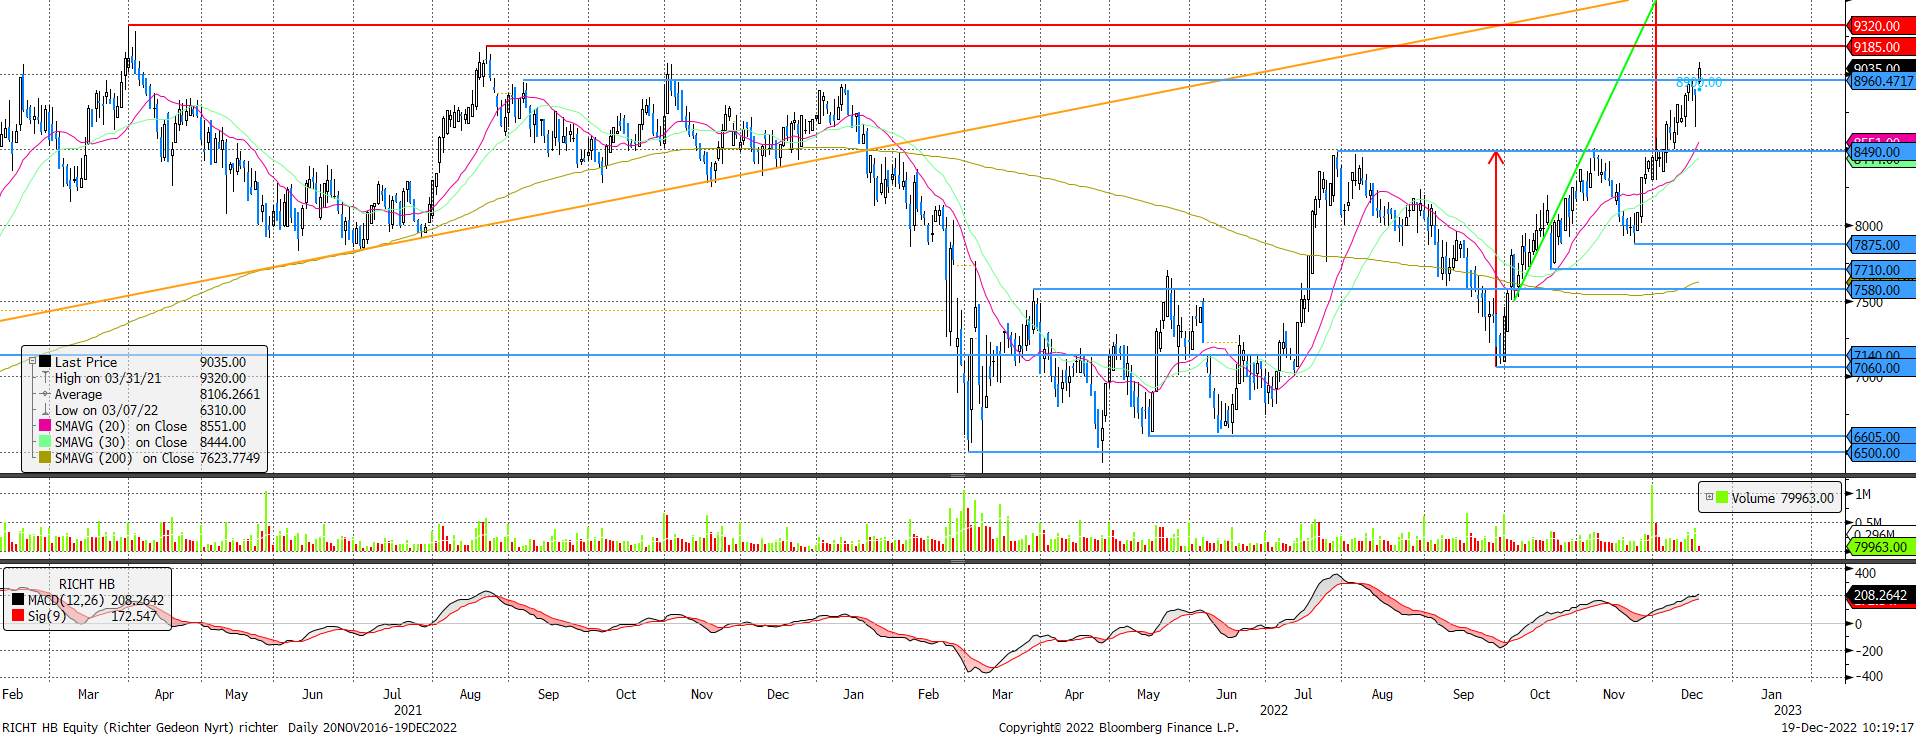1916x736 pixels.
Task: Click the magenta SMAVG (20) swatch
Action: pos(45,426)
